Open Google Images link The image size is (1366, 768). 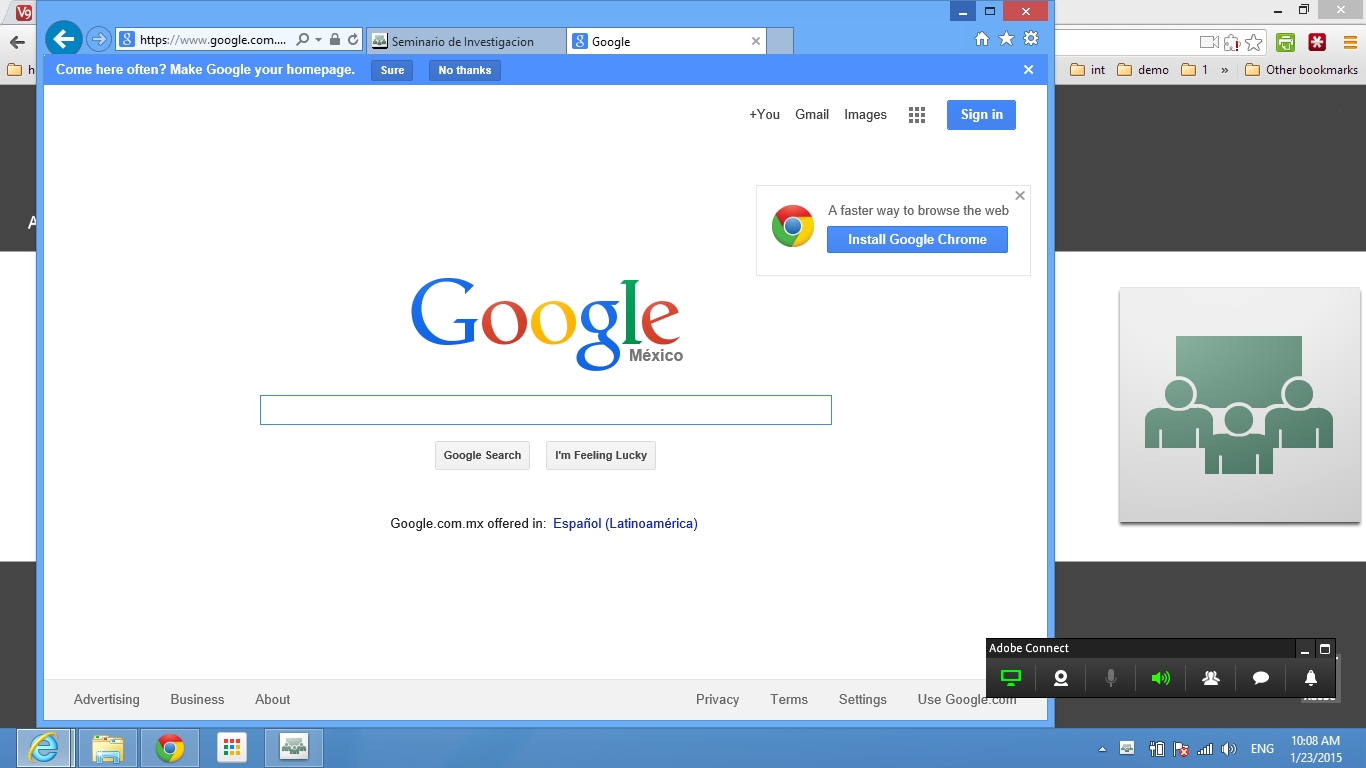(x=865, y=115)
